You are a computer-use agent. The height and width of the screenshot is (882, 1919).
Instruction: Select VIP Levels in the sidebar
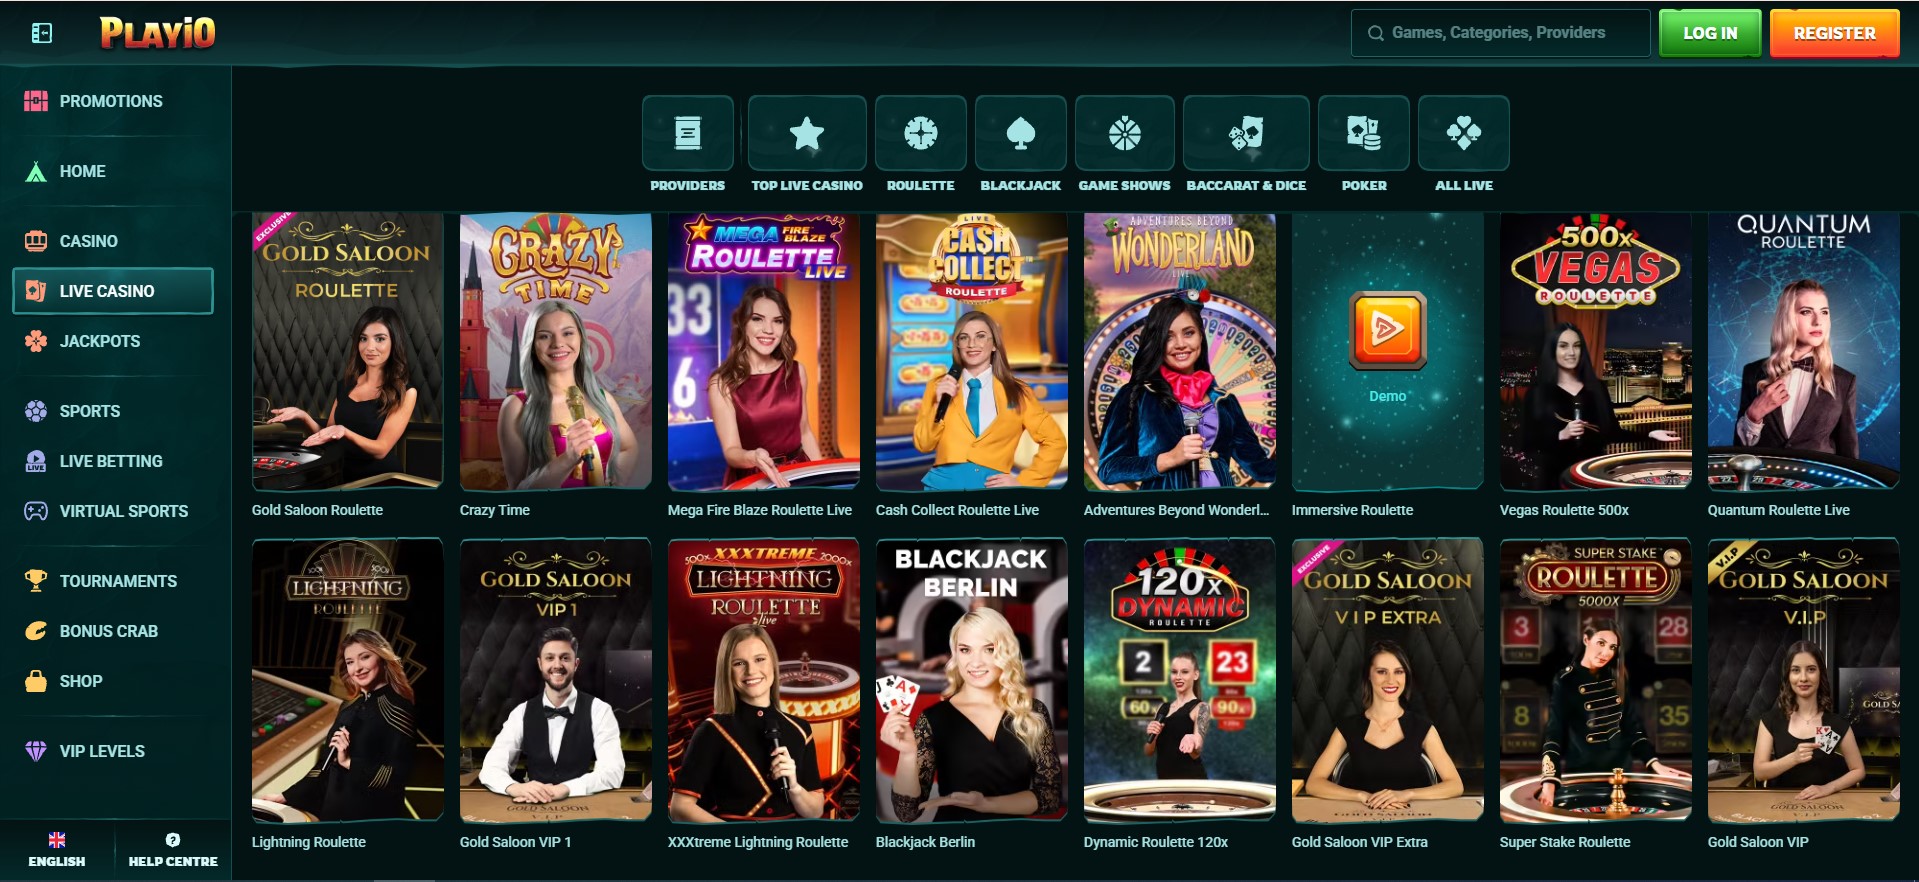[x=101, y=751]
